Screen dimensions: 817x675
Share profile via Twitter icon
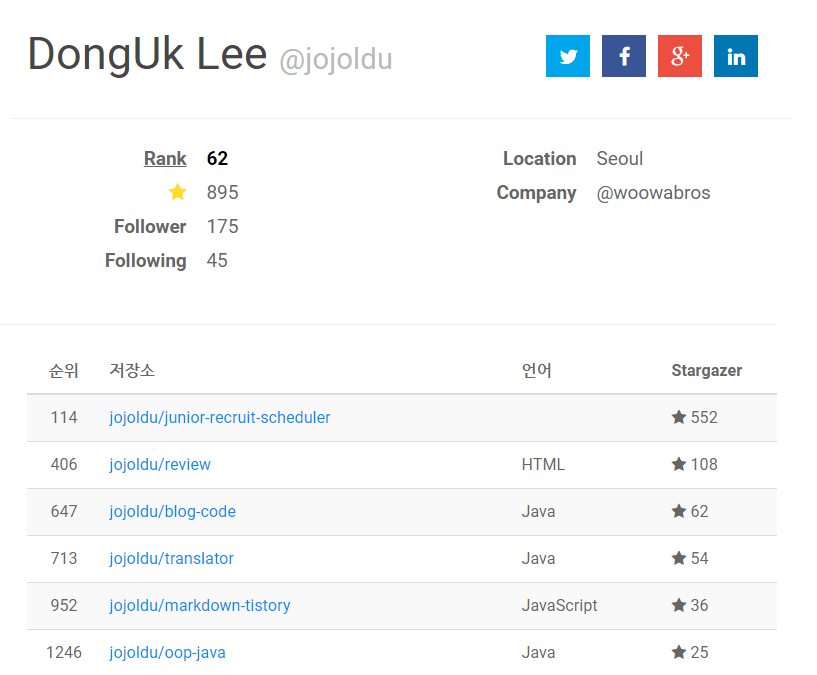567,56
